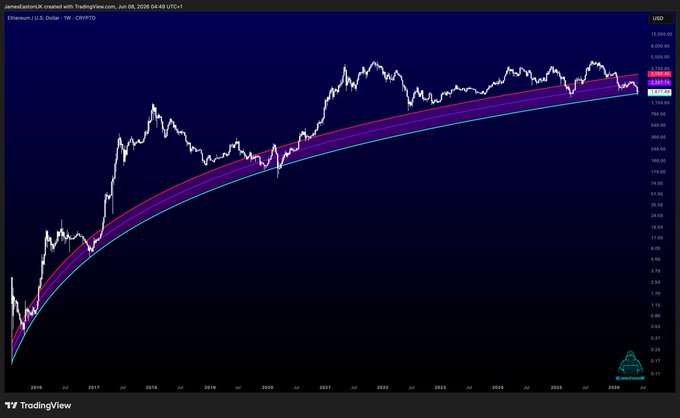Click the 2023 time axis label
The image size is (680, 418).
pyautogui.click(x=440, y=388)
